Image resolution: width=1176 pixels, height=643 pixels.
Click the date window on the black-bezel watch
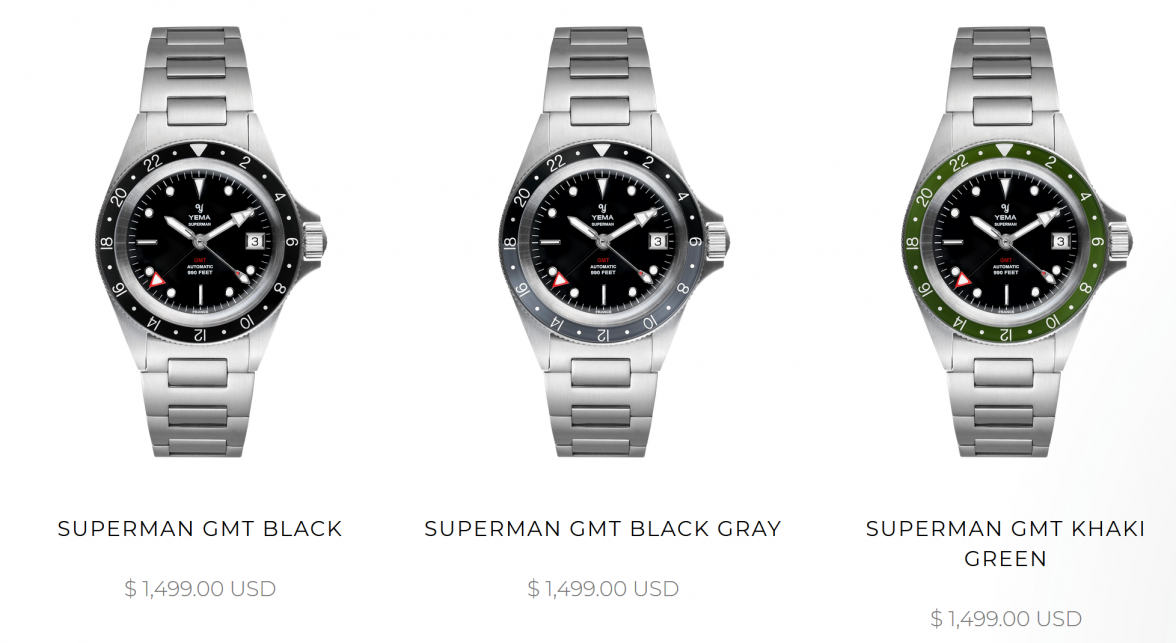(x=257, y=241)
